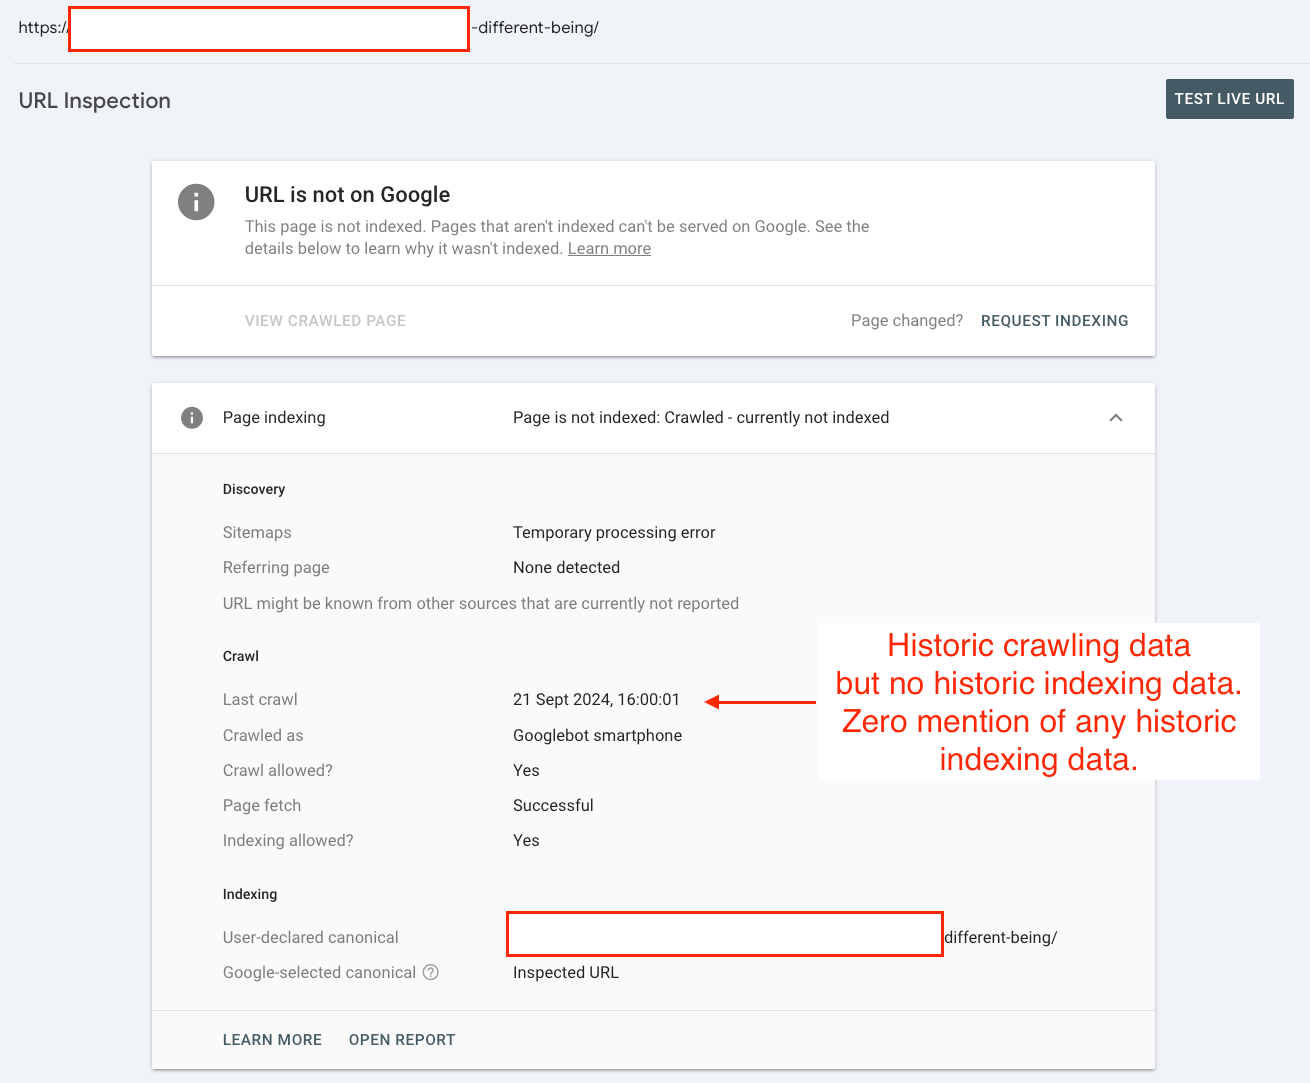Click the Crawl allowed? label
Viewport: 1310px width, 1083px height.
coord(278,771)
